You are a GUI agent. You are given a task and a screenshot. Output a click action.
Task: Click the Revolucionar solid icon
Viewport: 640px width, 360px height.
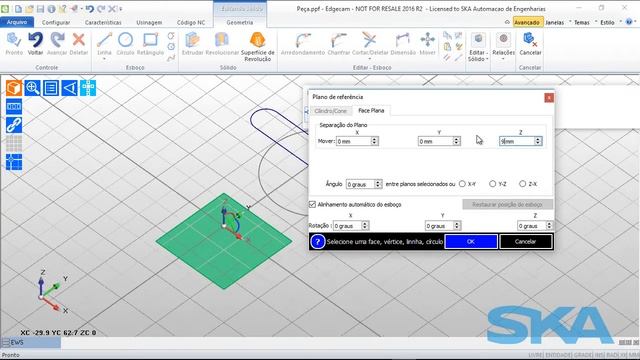[222, 40]
